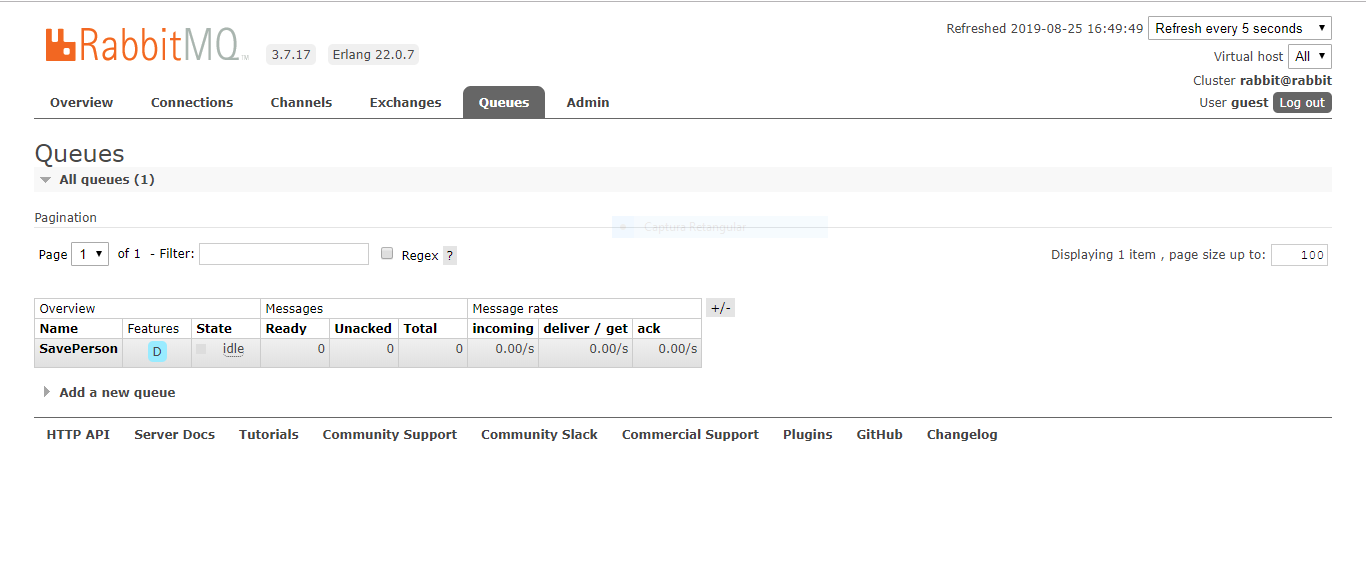Sort by the incoming rate column header

[503, 328]
